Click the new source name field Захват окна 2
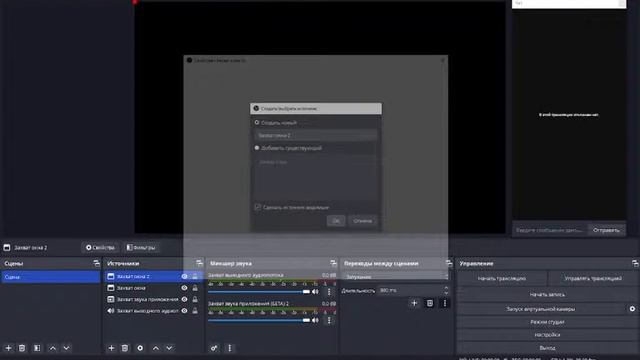This screenshot has width=640, height=360. (316, 135)
